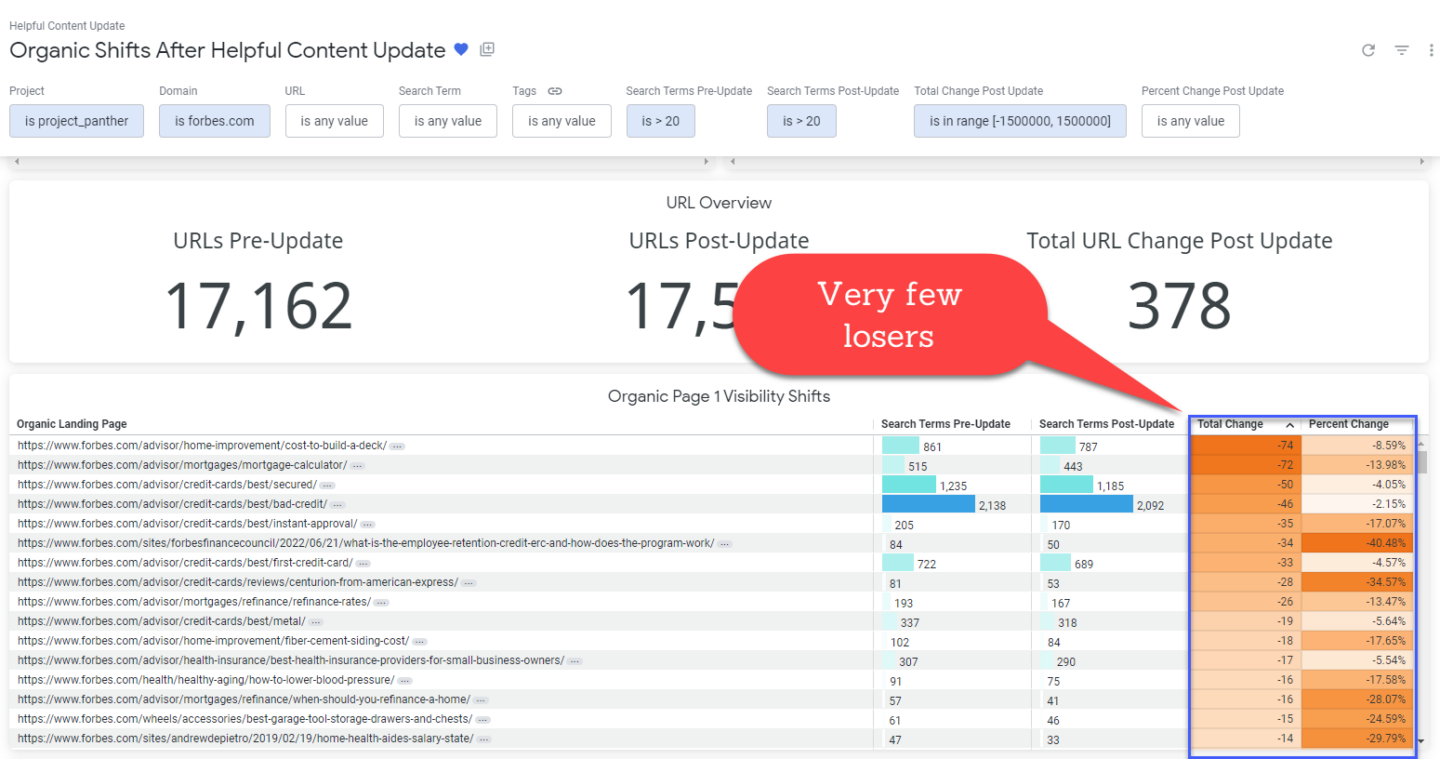Open the bad-credit credit cards URL
The image size is (1440, 759).
pyautogui.click(x=172, y=504)
